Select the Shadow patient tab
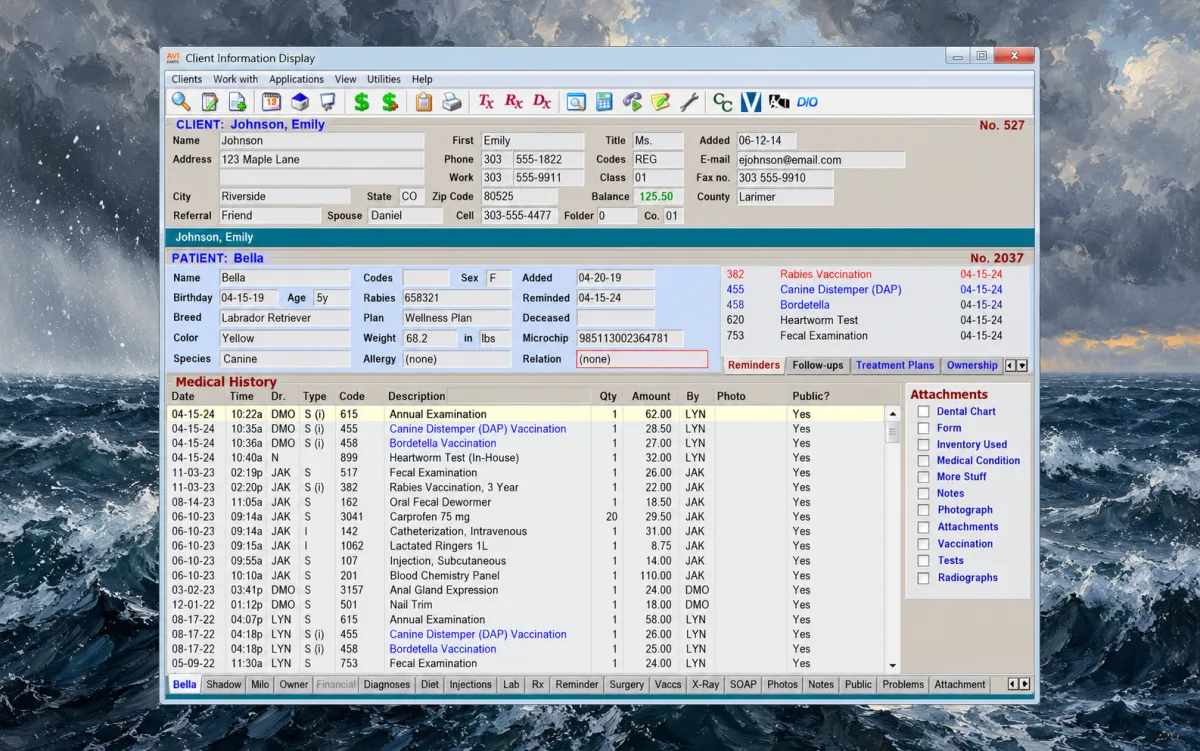This screenshot has height=751, width=1200. [224, 684]
